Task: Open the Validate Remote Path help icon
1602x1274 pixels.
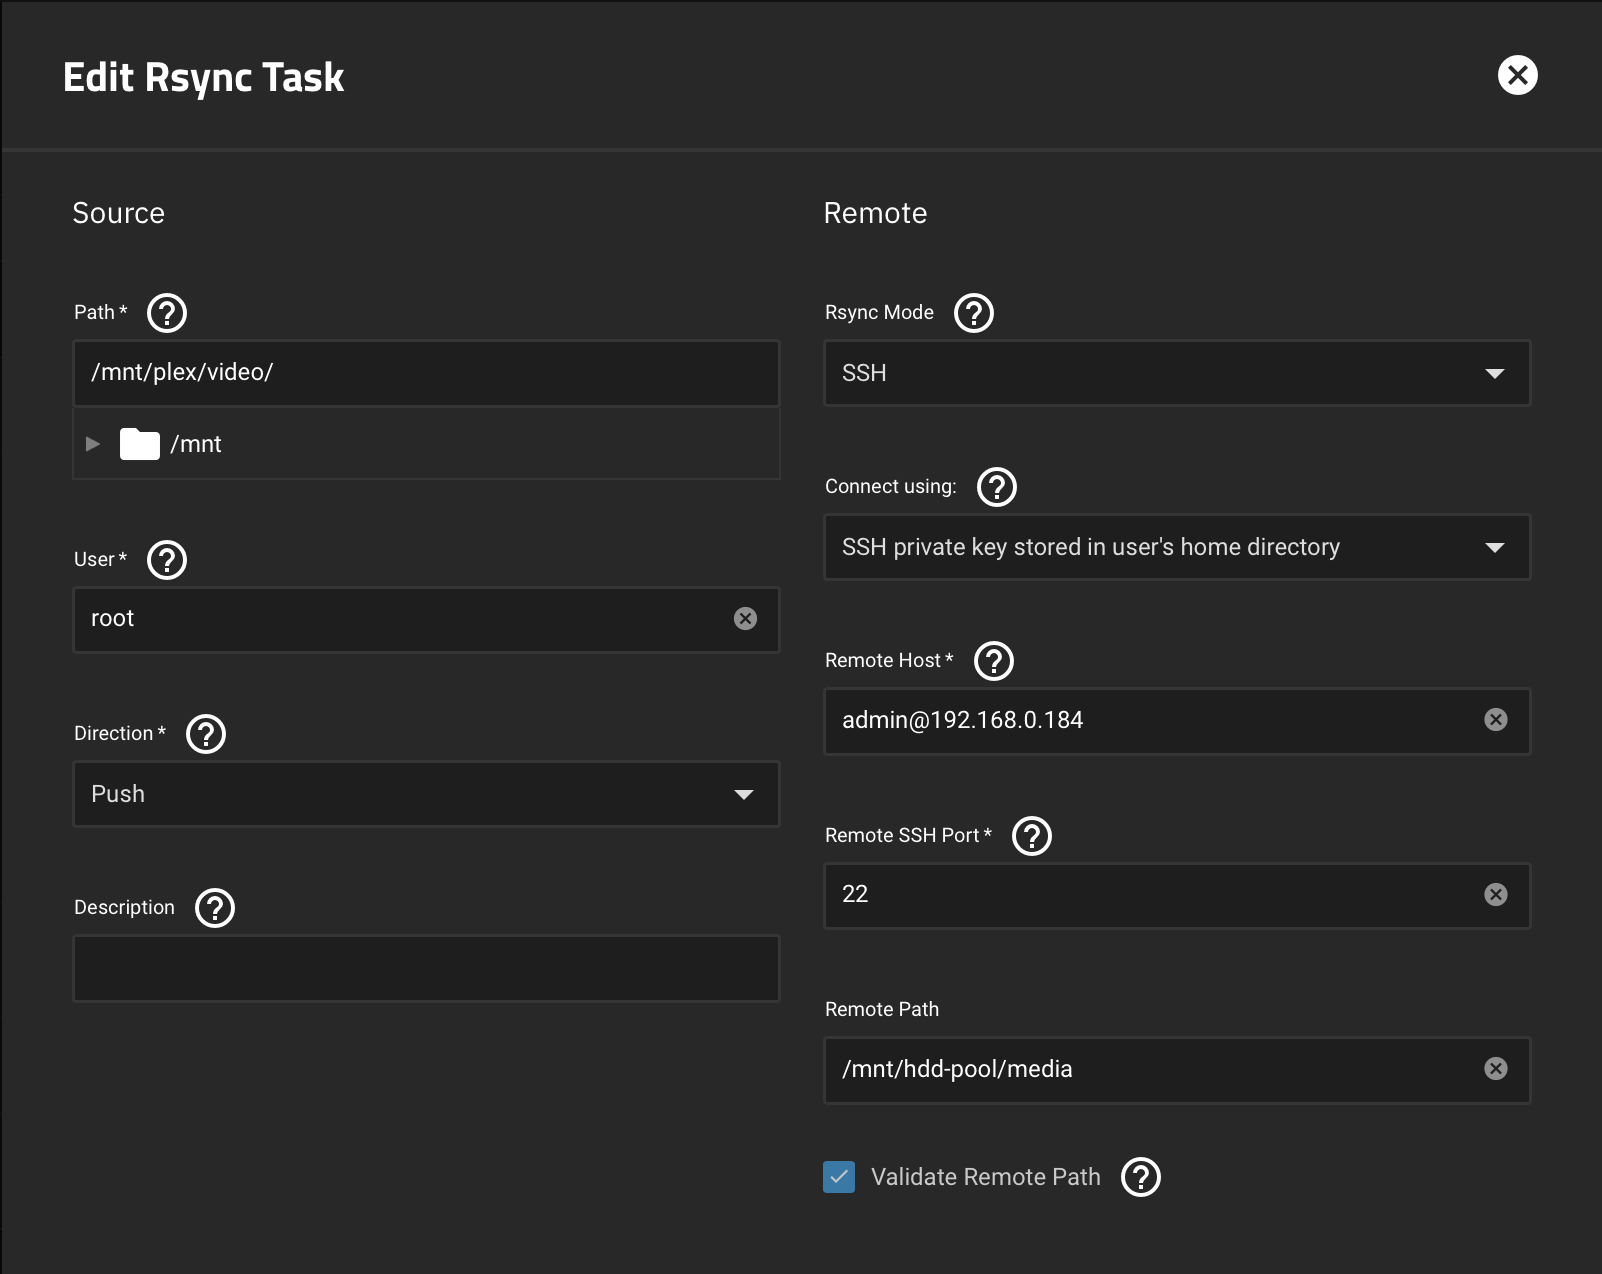Action: pyautogui.click(x=1141, y=1177)
